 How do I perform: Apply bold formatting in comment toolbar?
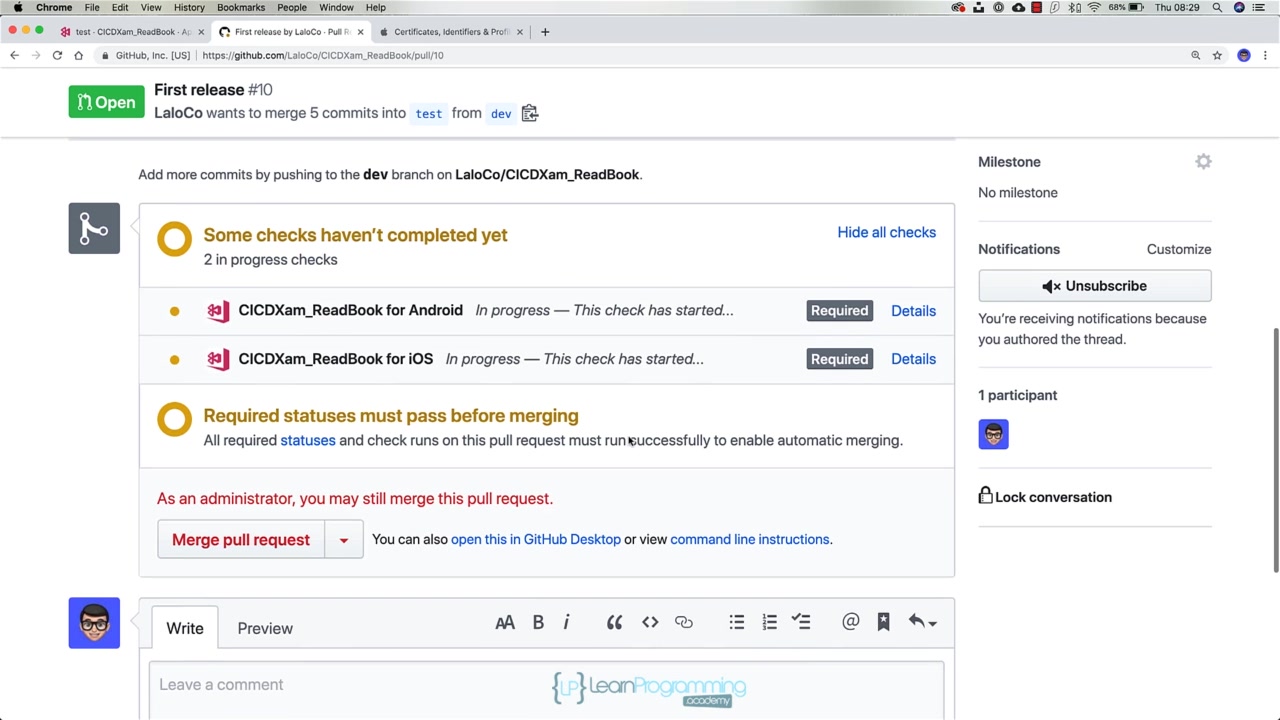(538, 622)
